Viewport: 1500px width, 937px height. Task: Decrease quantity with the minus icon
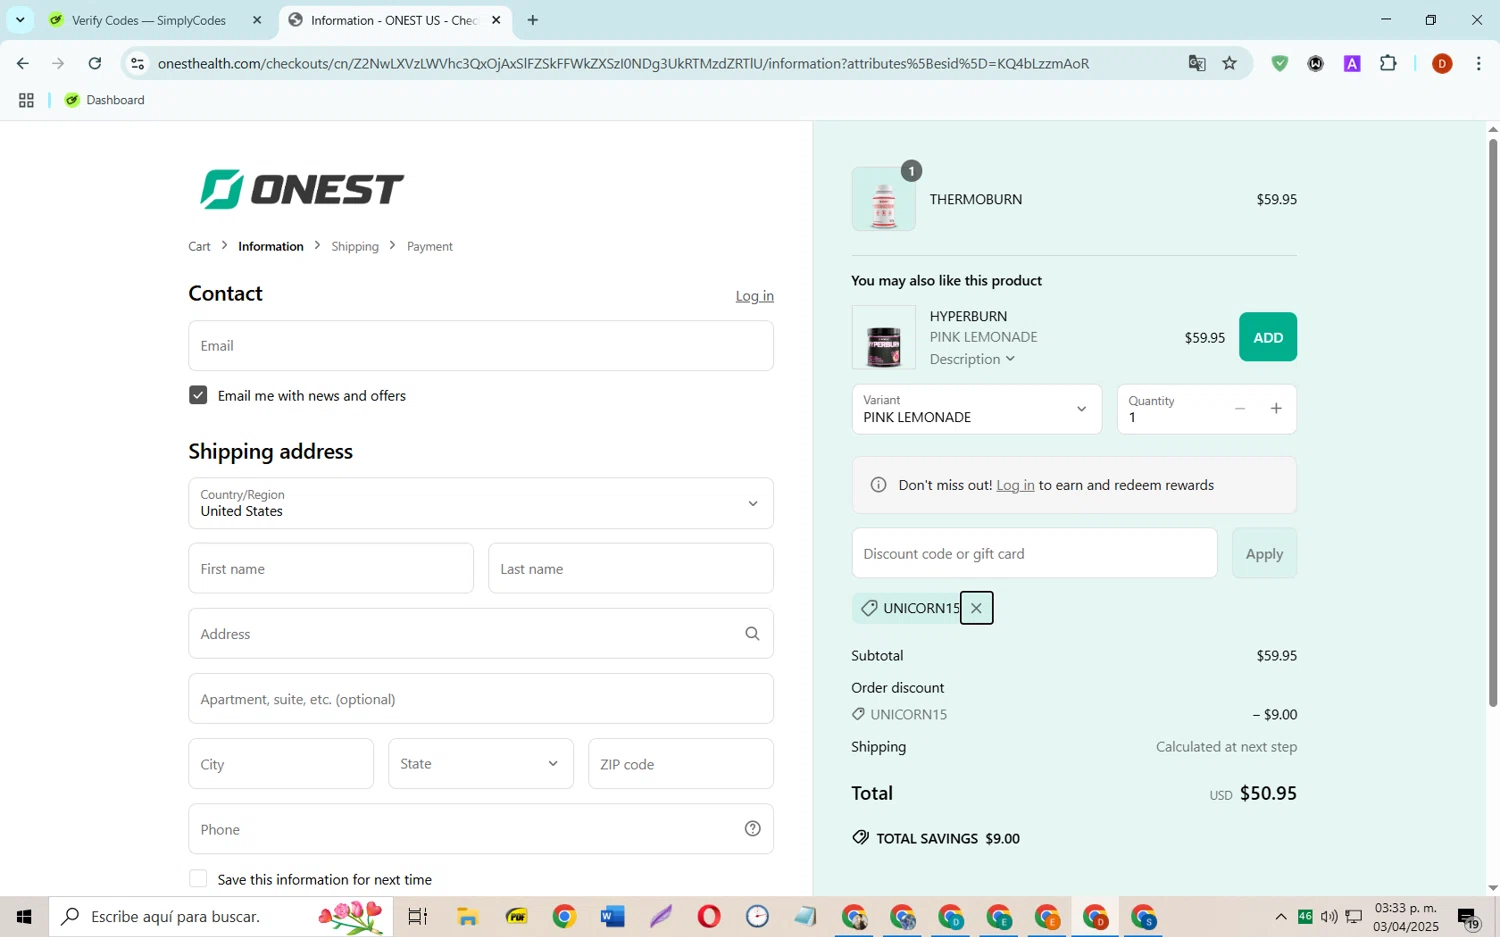point(1240,409)
